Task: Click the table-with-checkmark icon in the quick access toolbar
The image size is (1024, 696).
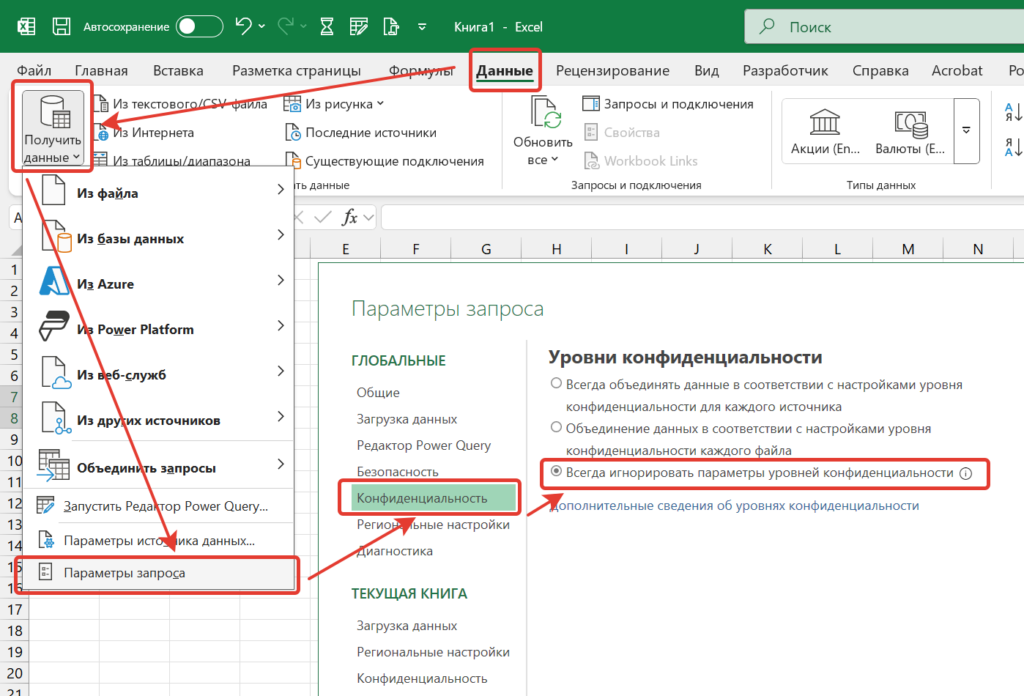Action: (359, 27)
